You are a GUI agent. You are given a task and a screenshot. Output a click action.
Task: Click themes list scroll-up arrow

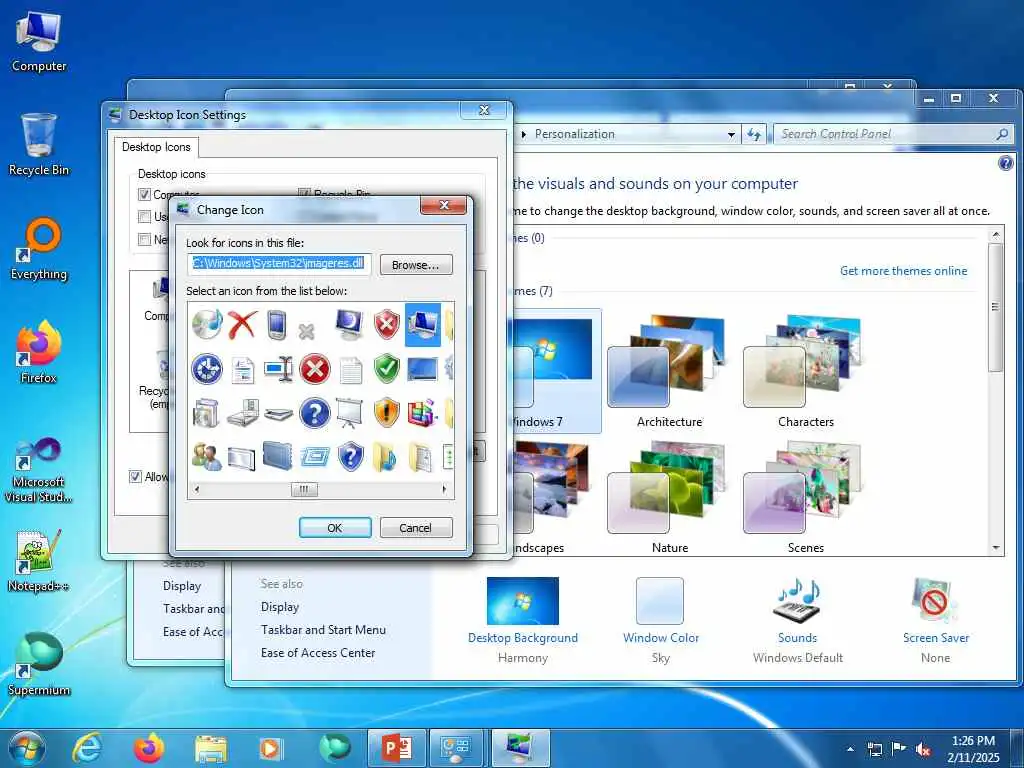click(x=996, y=234)
